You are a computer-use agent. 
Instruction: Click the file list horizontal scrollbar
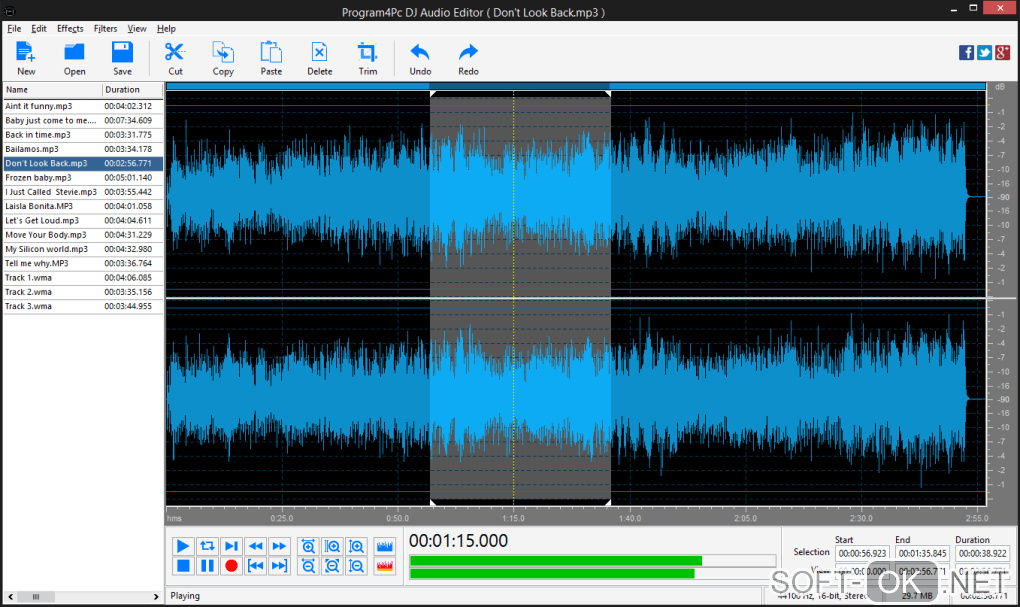[x=82, y=597]
